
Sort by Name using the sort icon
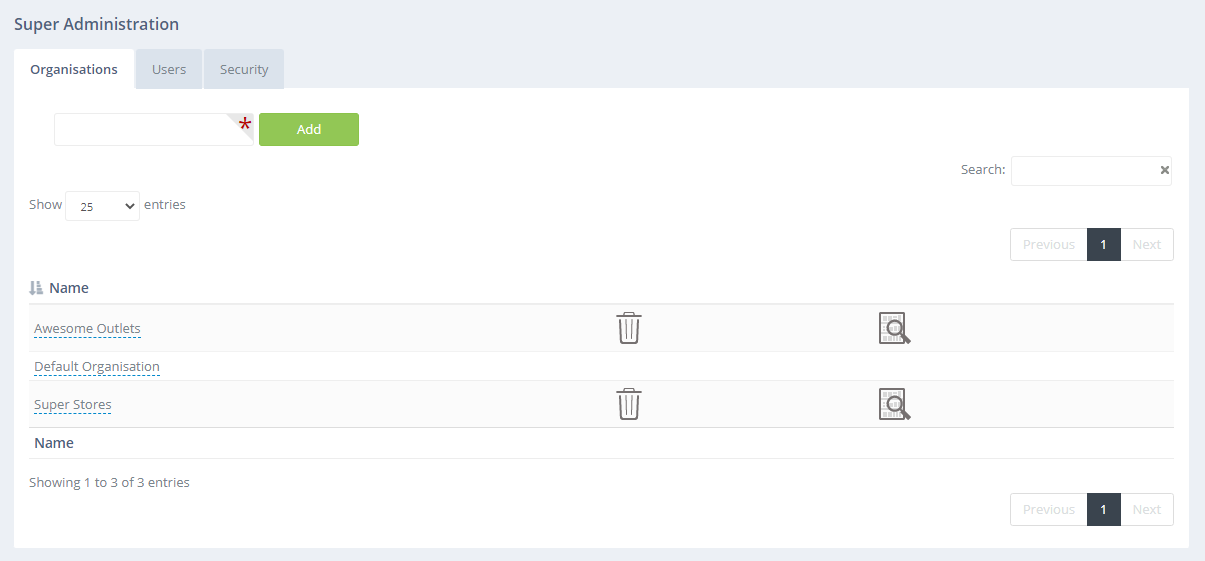pyautogui.click(x=36, y=288)
